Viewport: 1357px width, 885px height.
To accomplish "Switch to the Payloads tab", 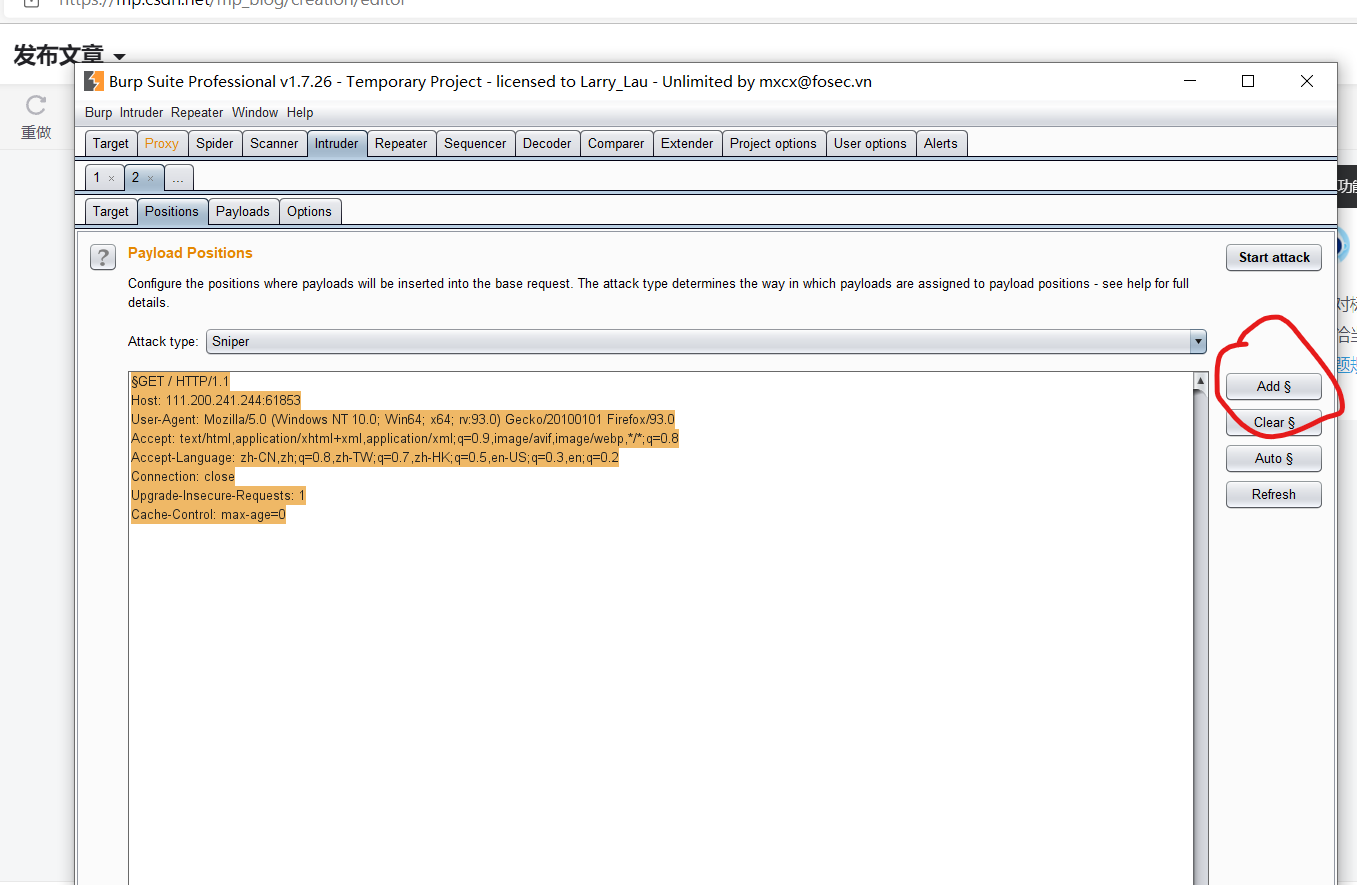I will pyautogui.click(x=243, y=211).
